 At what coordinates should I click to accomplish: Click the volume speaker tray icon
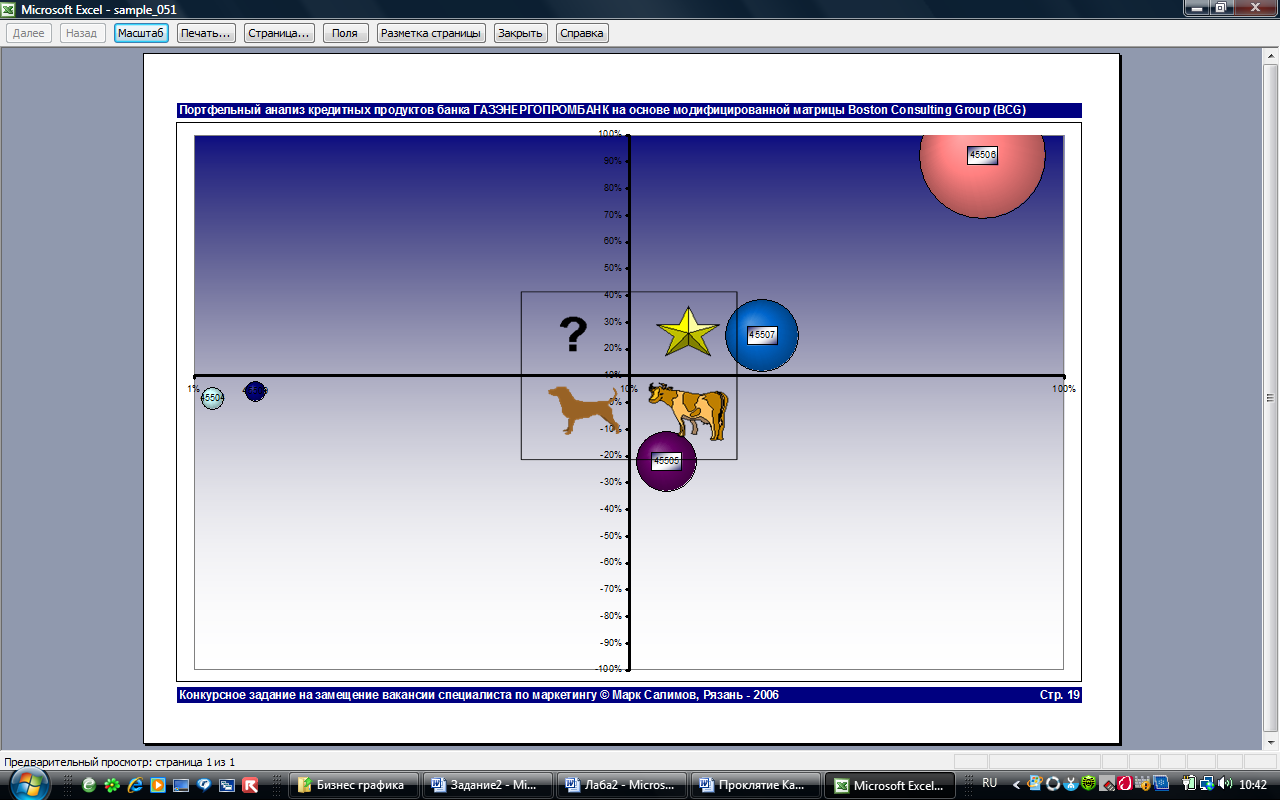click(x=1224, y=783)
